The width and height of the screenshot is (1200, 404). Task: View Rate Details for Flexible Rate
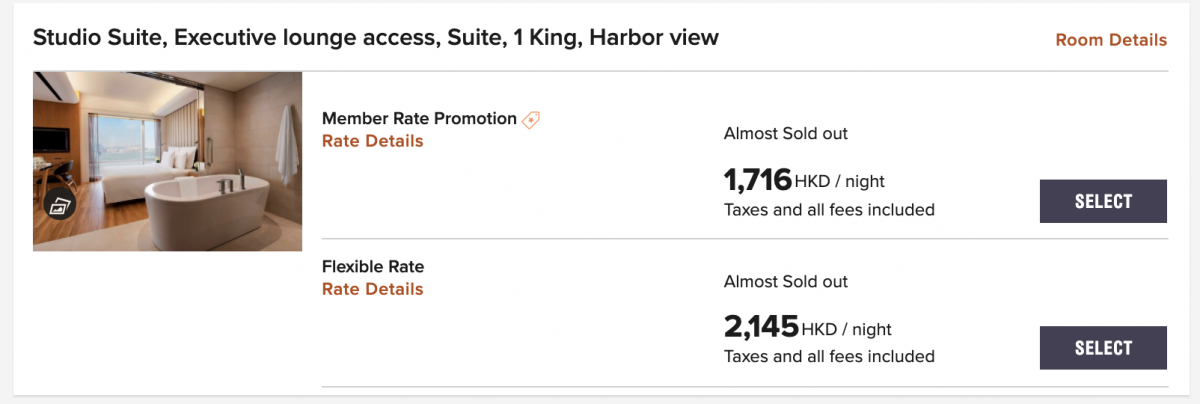(x=372, y=289)
